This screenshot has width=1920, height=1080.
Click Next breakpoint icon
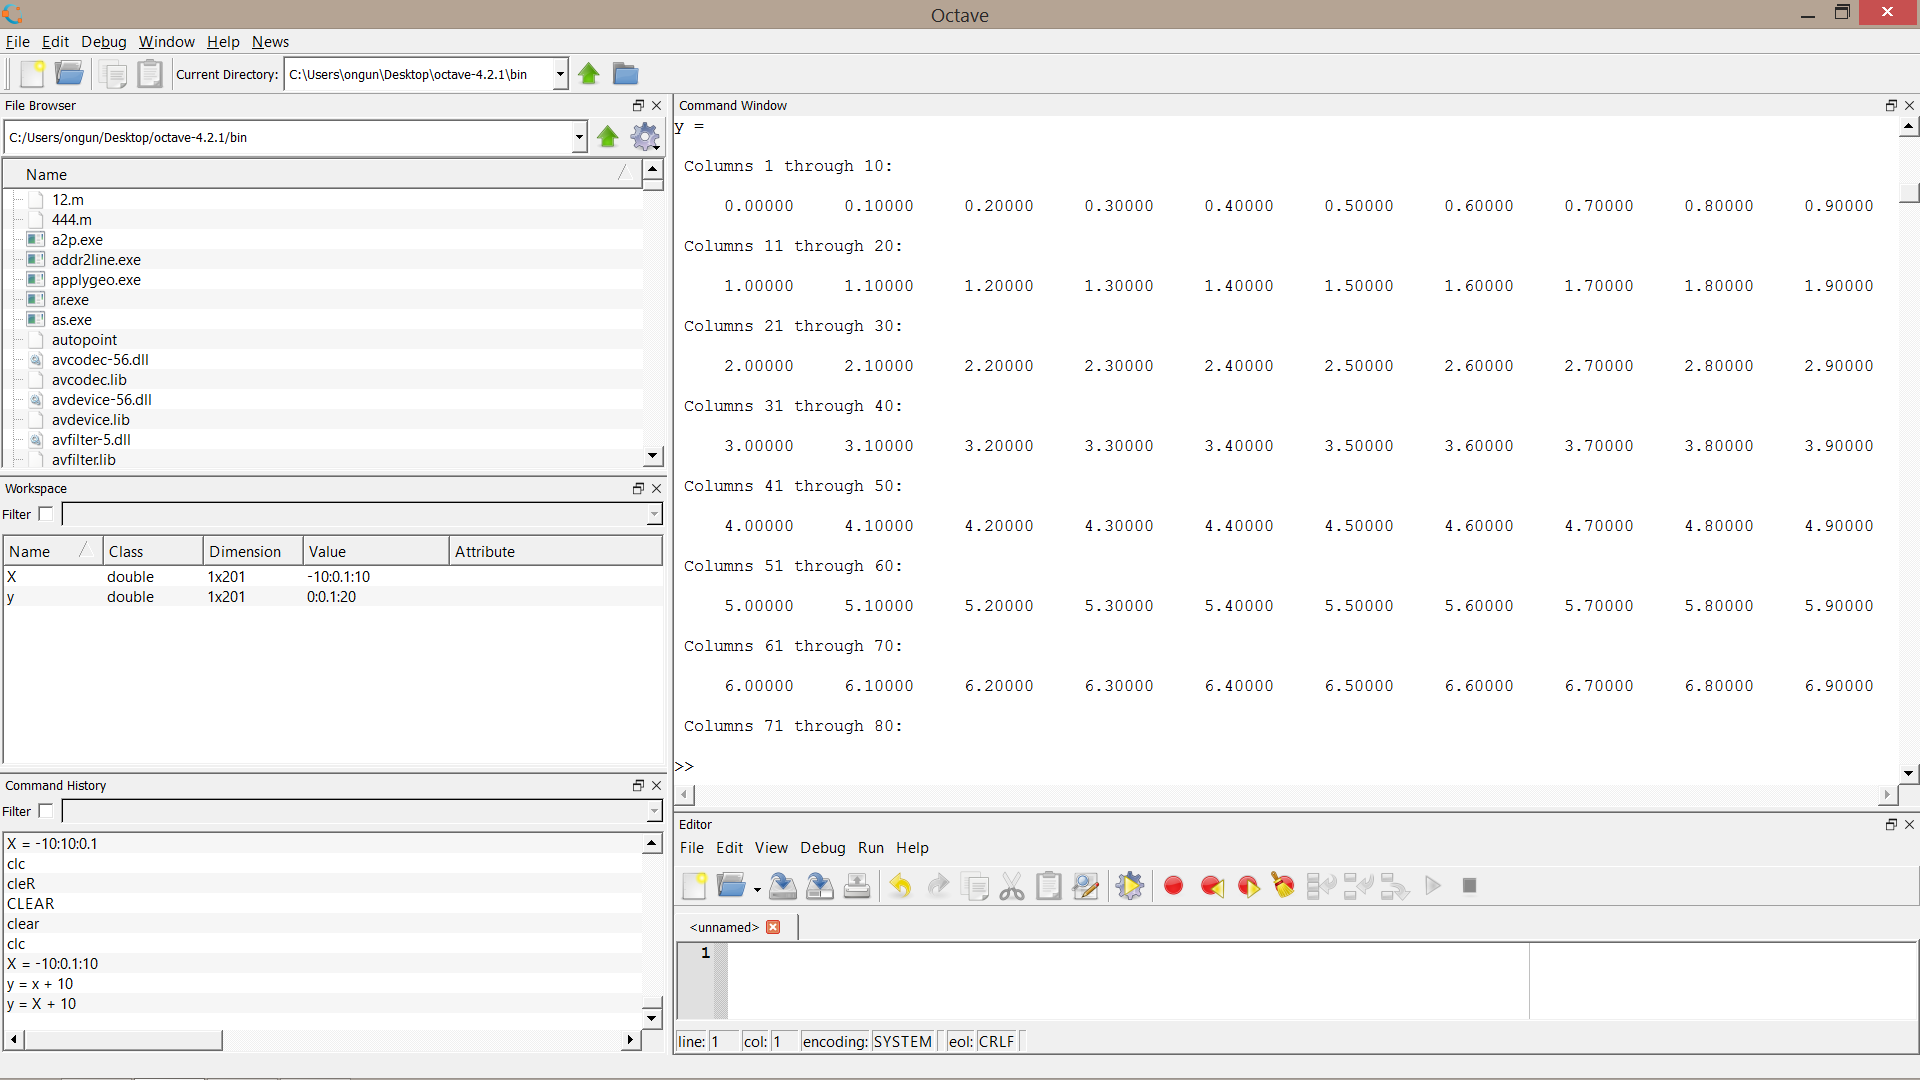click(1248, 886)
